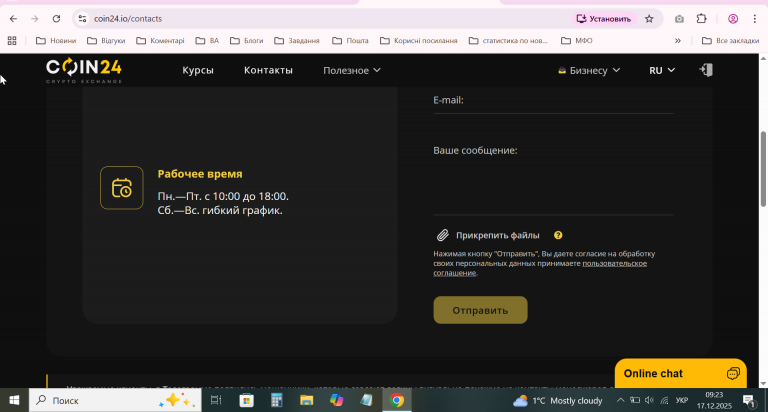Viewport: 768px width, 412px height.
Task: Click Прикрепить файлы label
Action: 498,235
